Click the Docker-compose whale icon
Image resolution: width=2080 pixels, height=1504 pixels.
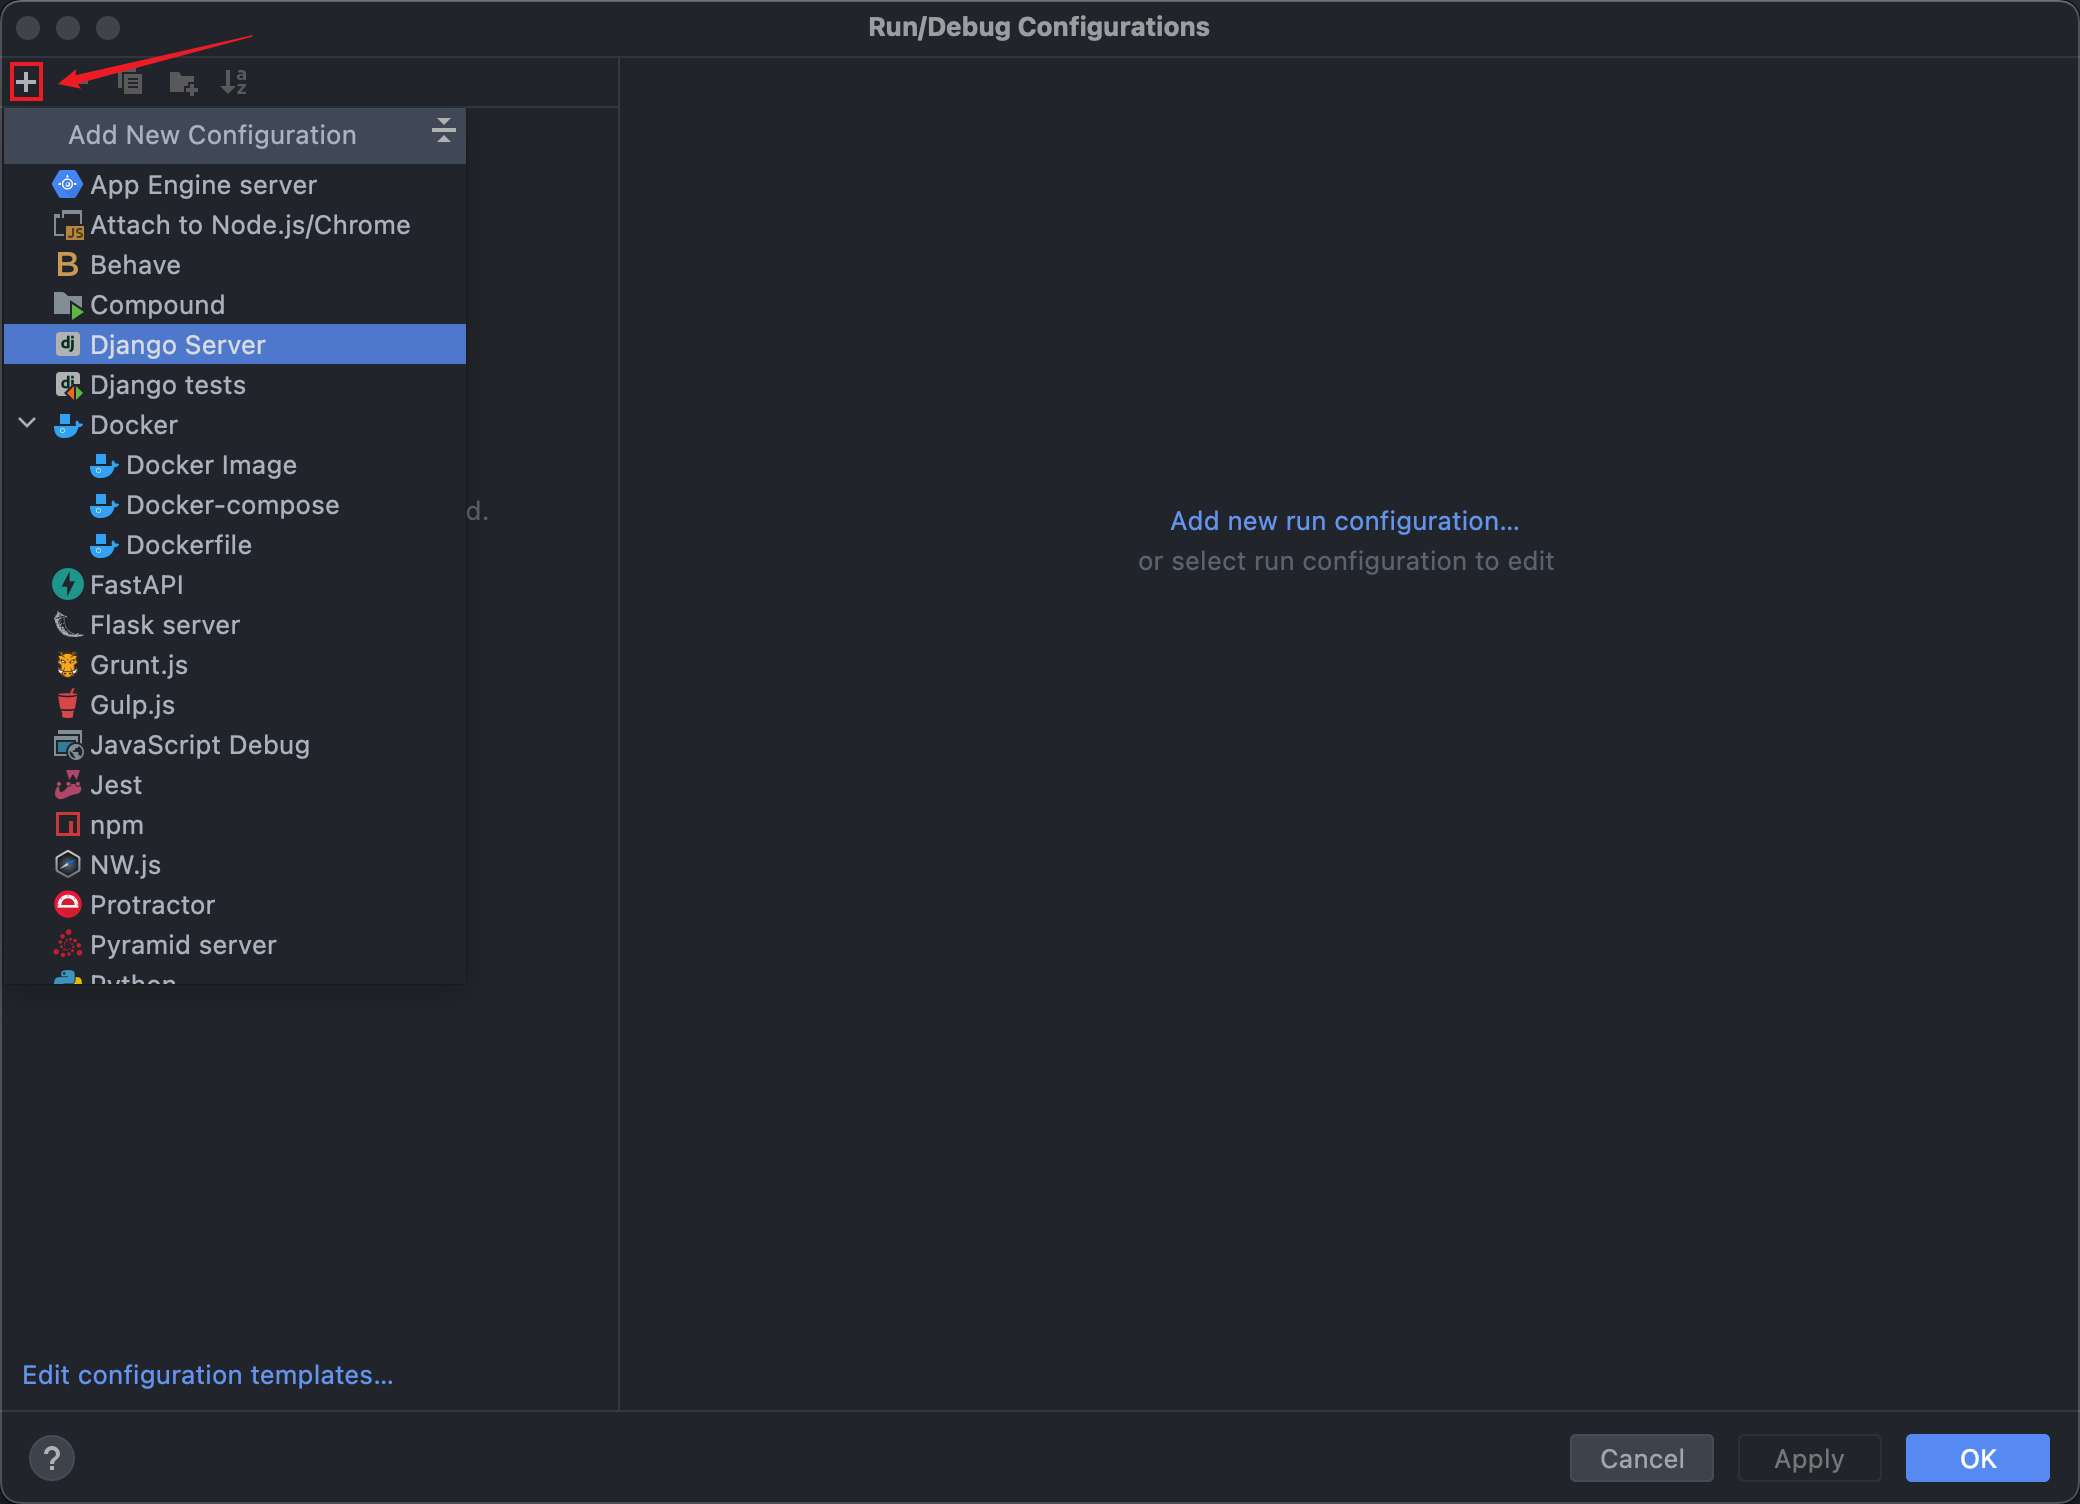point(103,505)
